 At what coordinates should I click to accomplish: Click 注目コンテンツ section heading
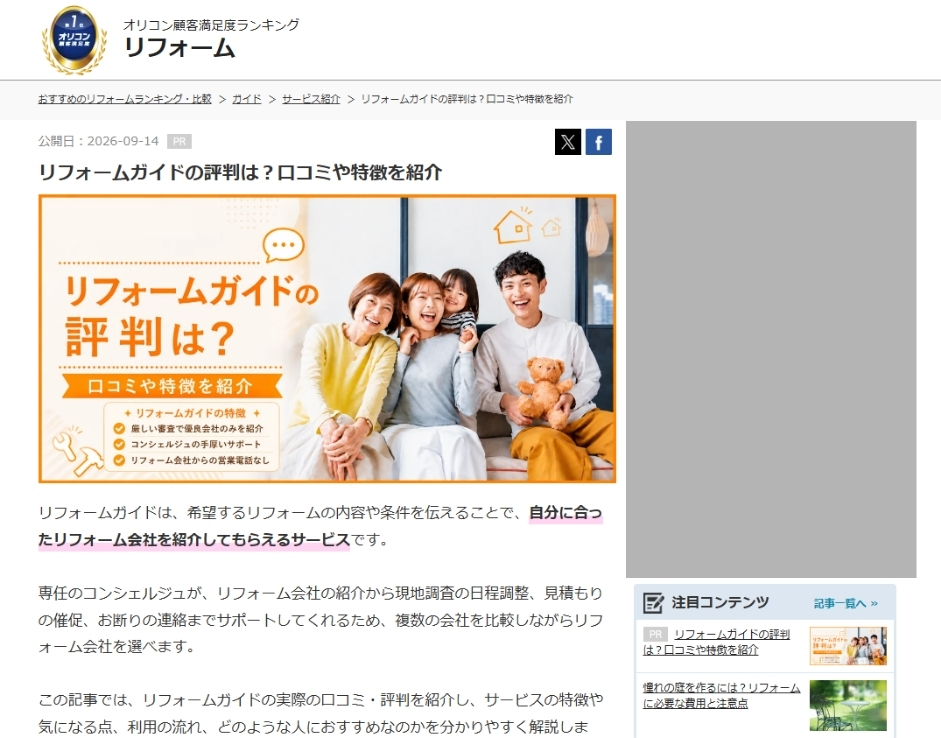(720, 602)
